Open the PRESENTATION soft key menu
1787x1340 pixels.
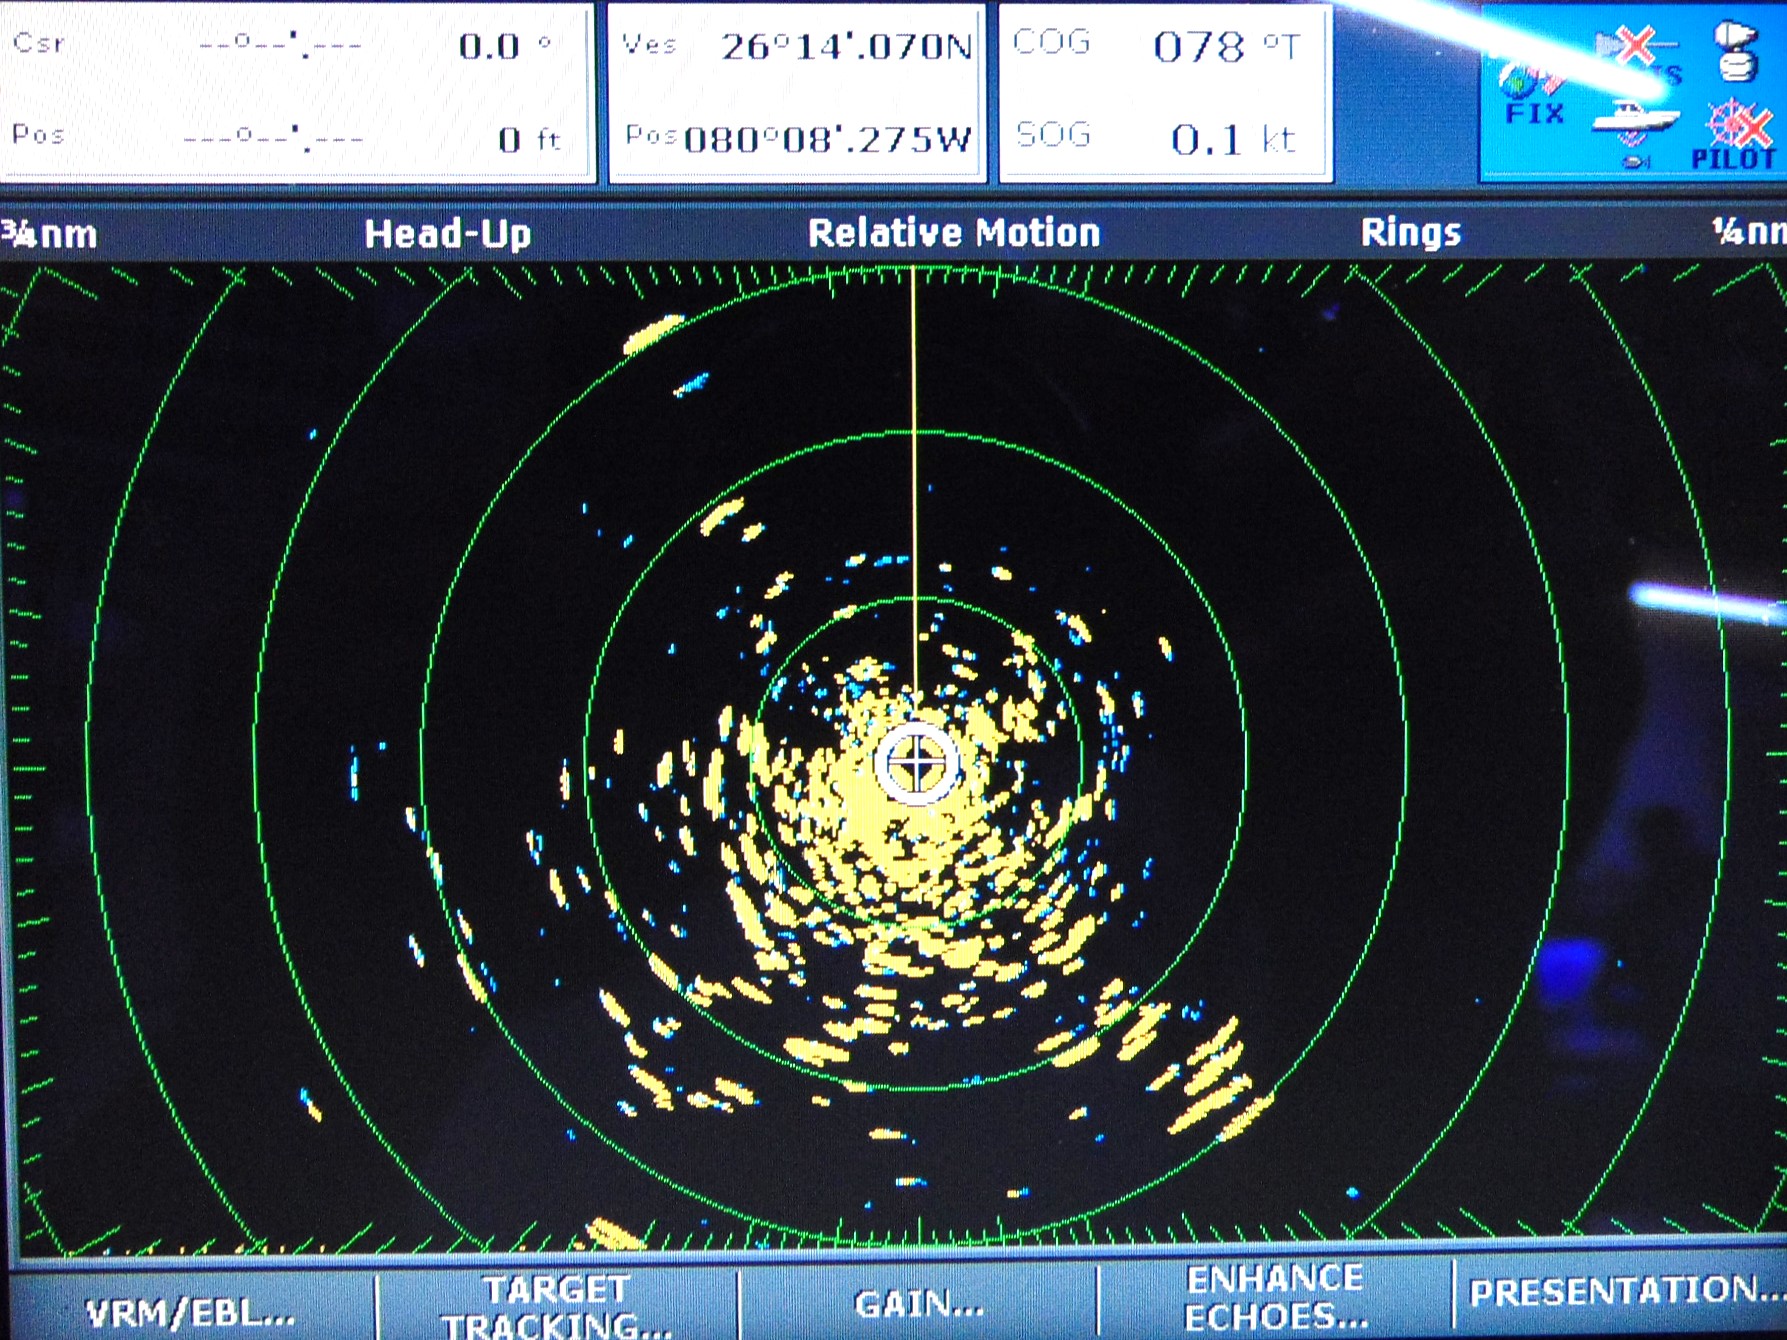[x=1622, y=1291]
